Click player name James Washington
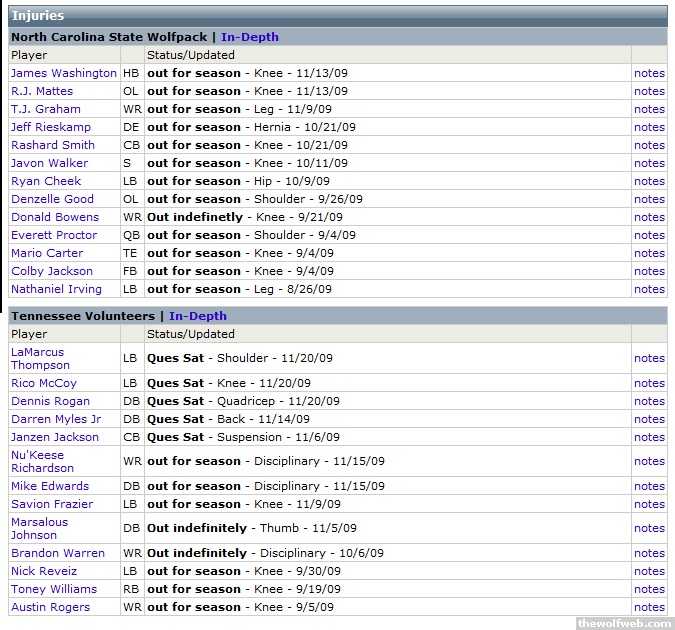Screen dimensions: 675x630 [x=63, y=73]
